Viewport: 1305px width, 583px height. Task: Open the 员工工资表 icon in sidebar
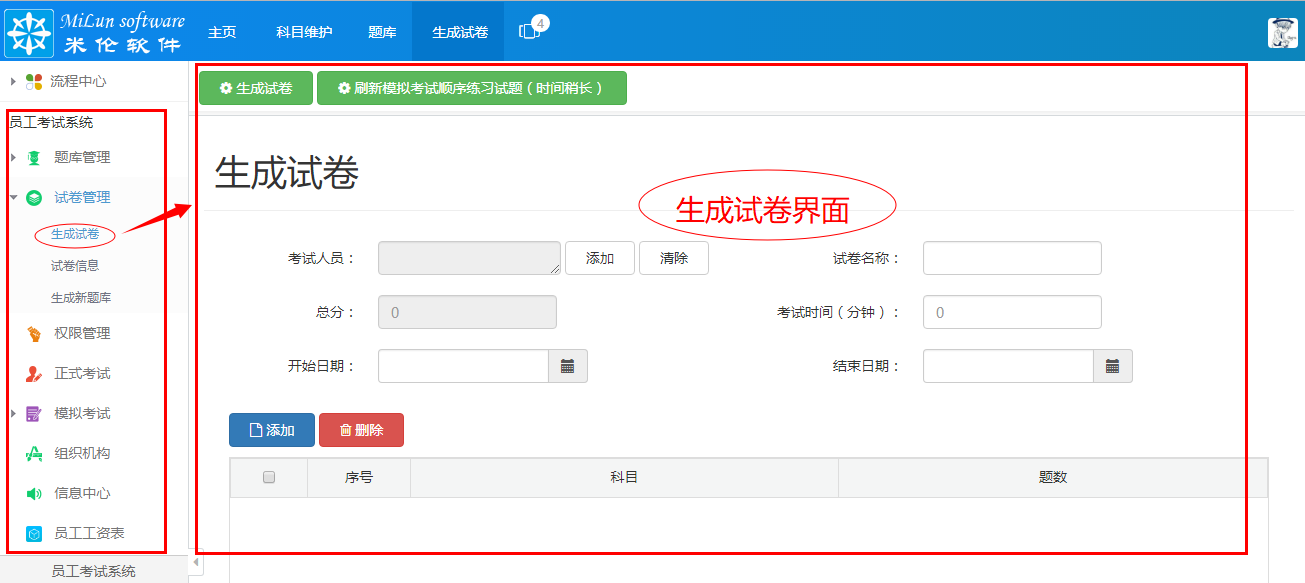pos(33,533)
